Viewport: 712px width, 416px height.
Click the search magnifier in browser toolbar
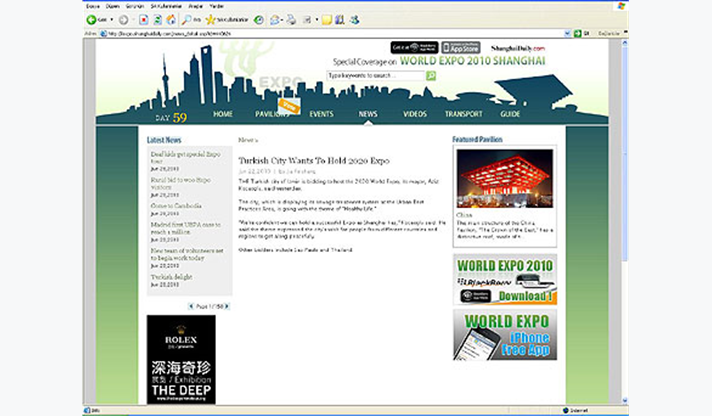pos(188,19)
